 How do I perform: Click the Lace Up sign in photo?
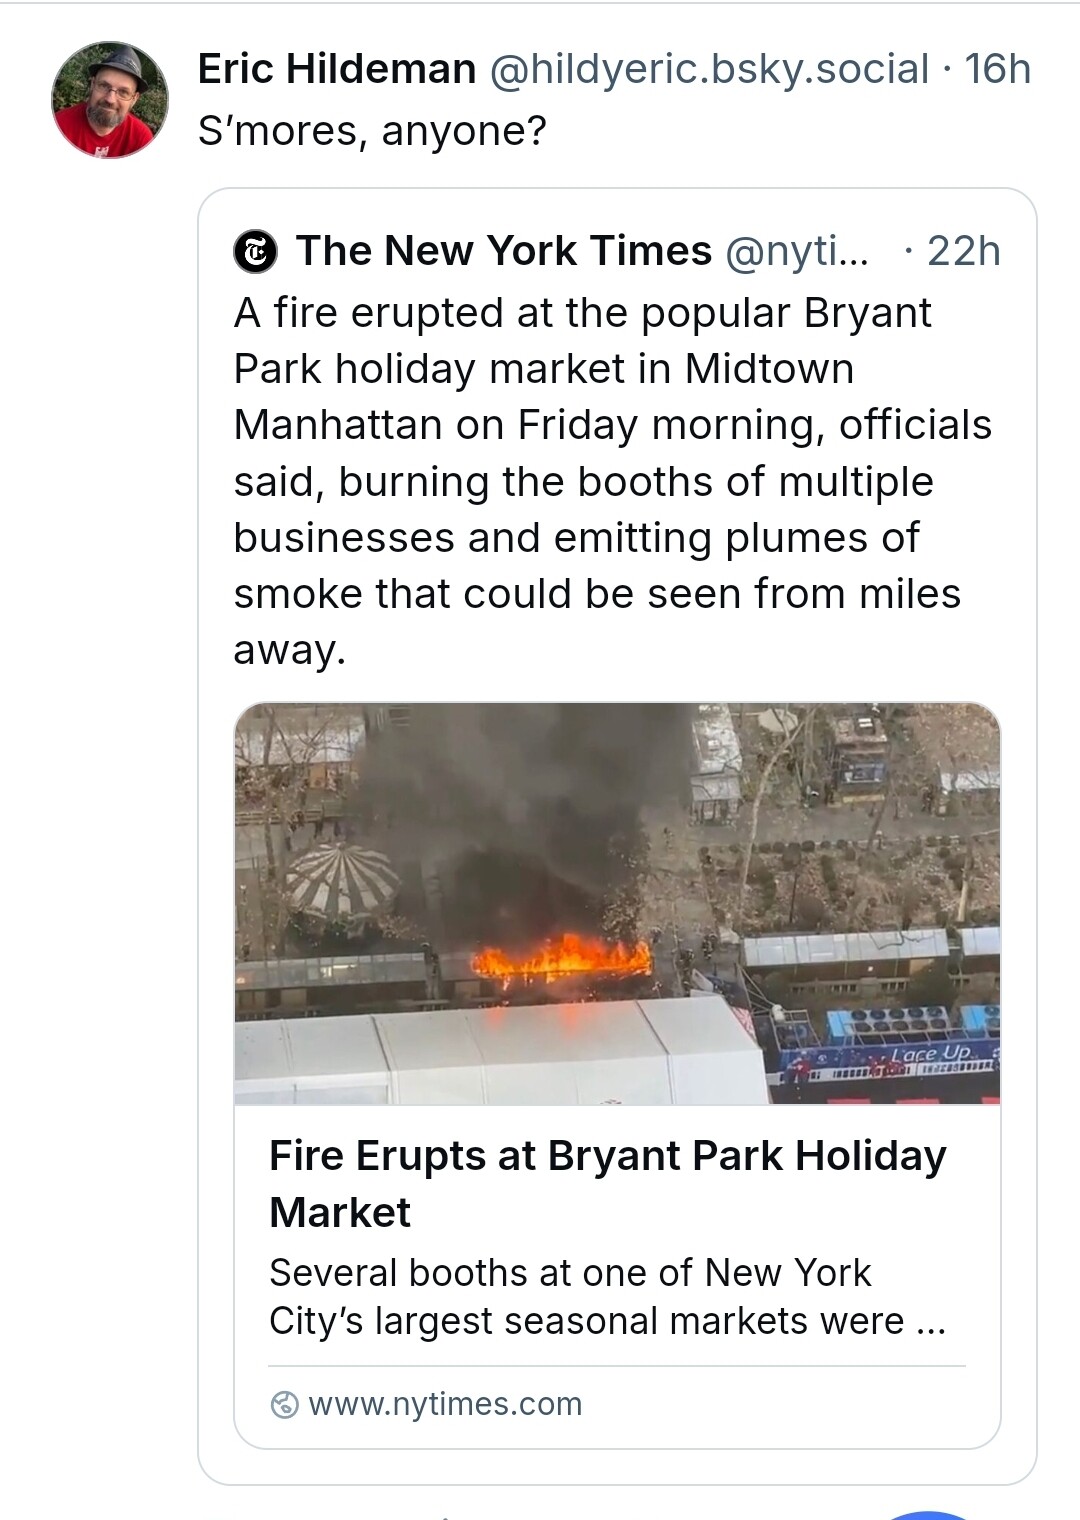pos(930,1054)
